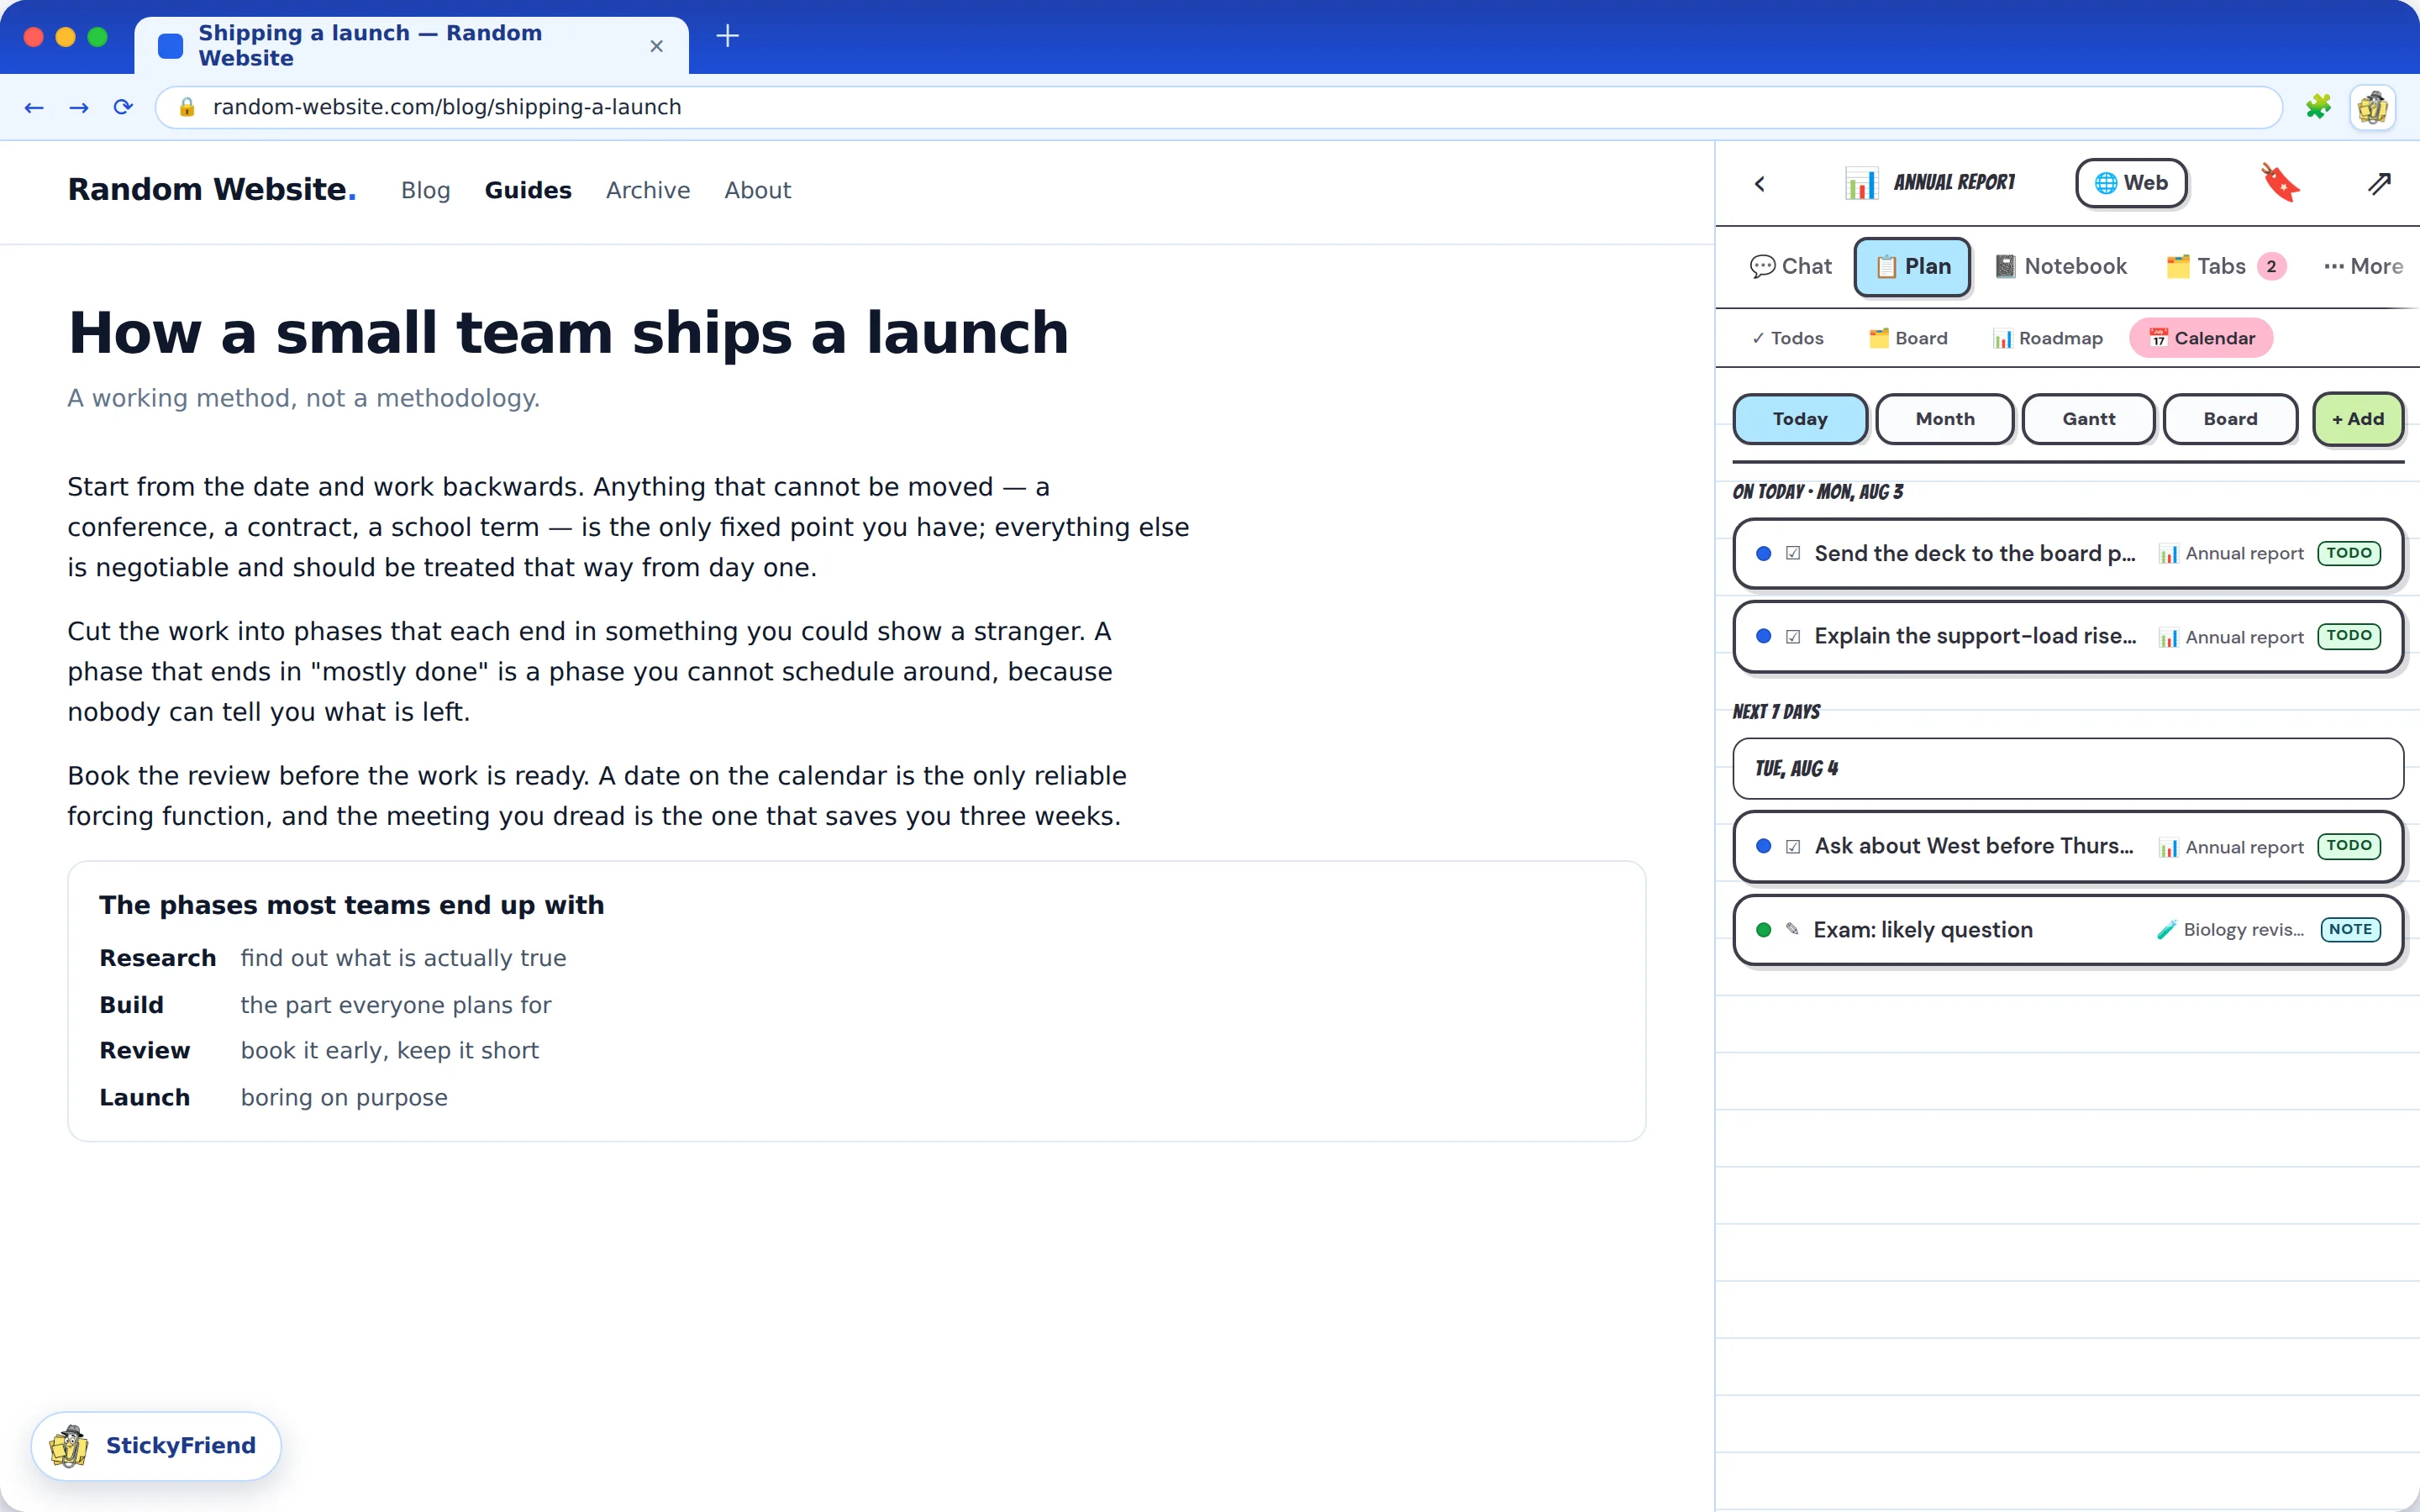The height and width of the screenshot is (1512, 2420).
Task: Click the Tue, Aug 4 day header
Action: (x=2068, y=768)
